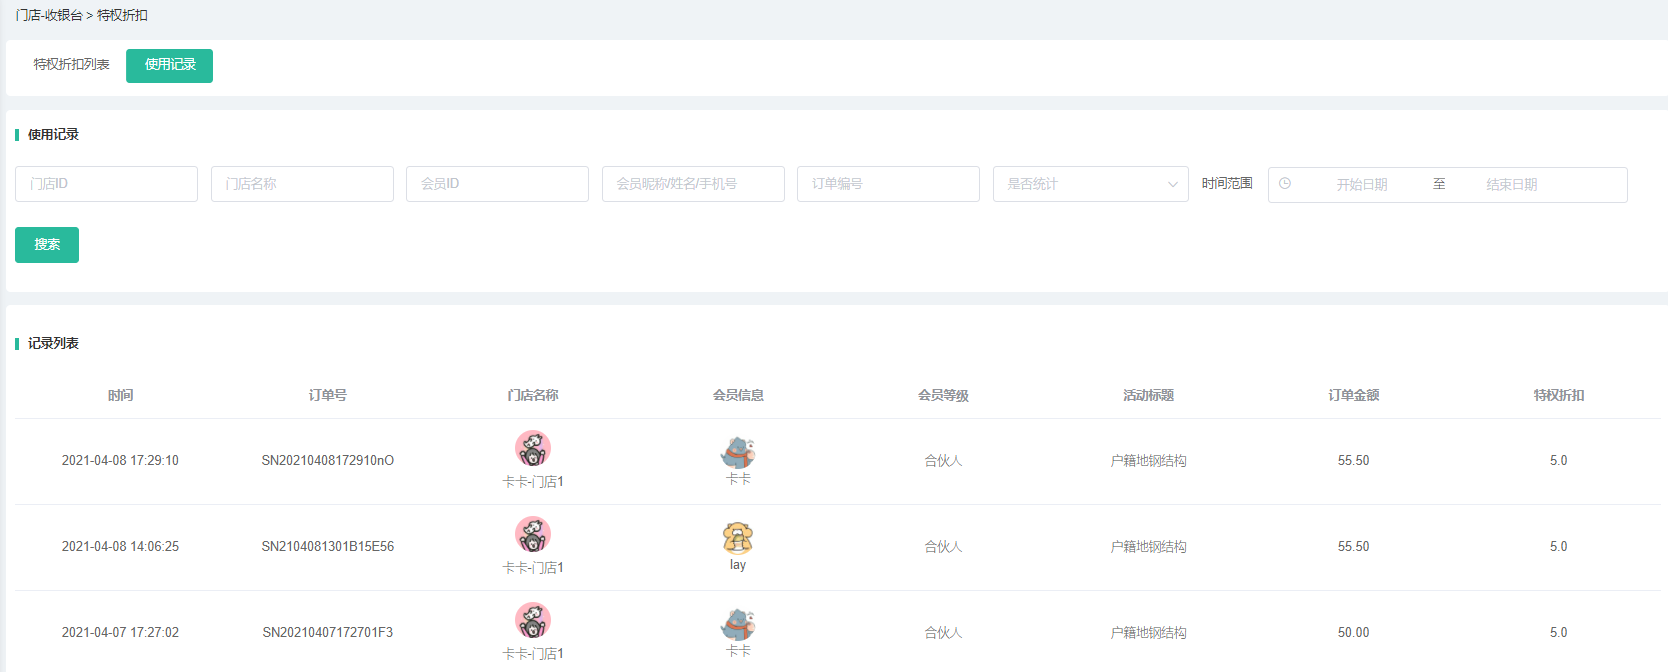Screen dimensions: 1668x672
Task: Click the 时间 column header
Action: coord(120,396)
